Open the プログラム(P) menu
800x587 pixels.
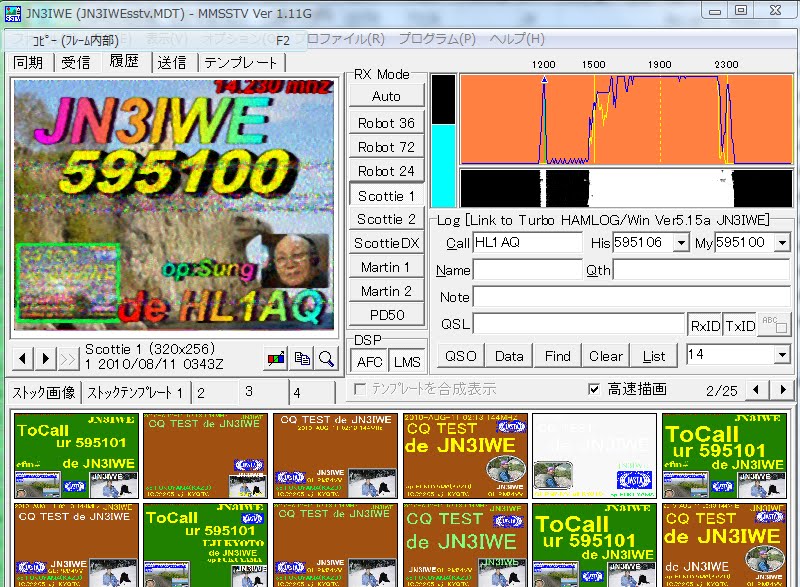[x=437, y=39]
